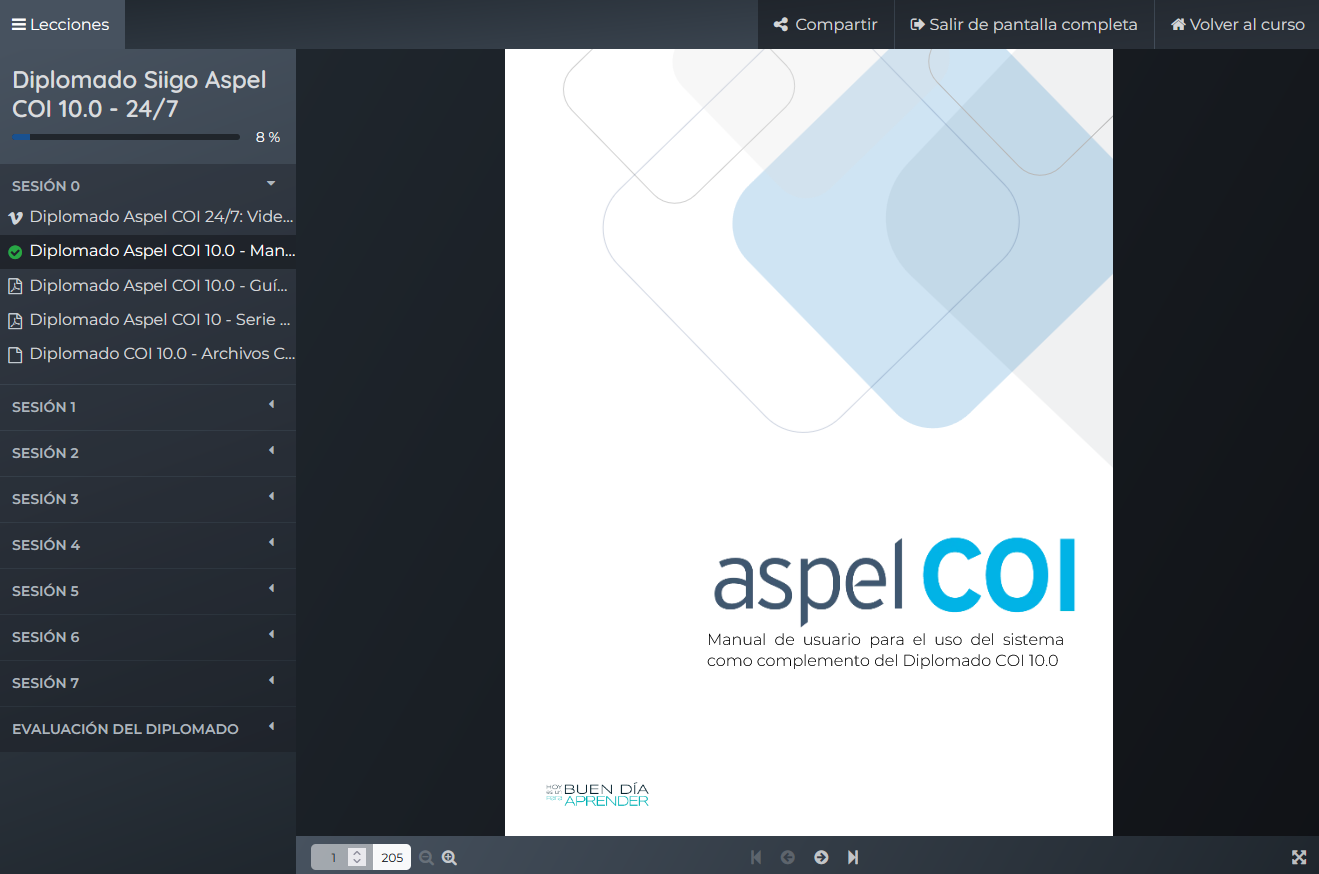Open Diplomado COI 10.0 Archivos lesson
The width and height of the screenshot is (1319, 874).
tap(160, 354)
